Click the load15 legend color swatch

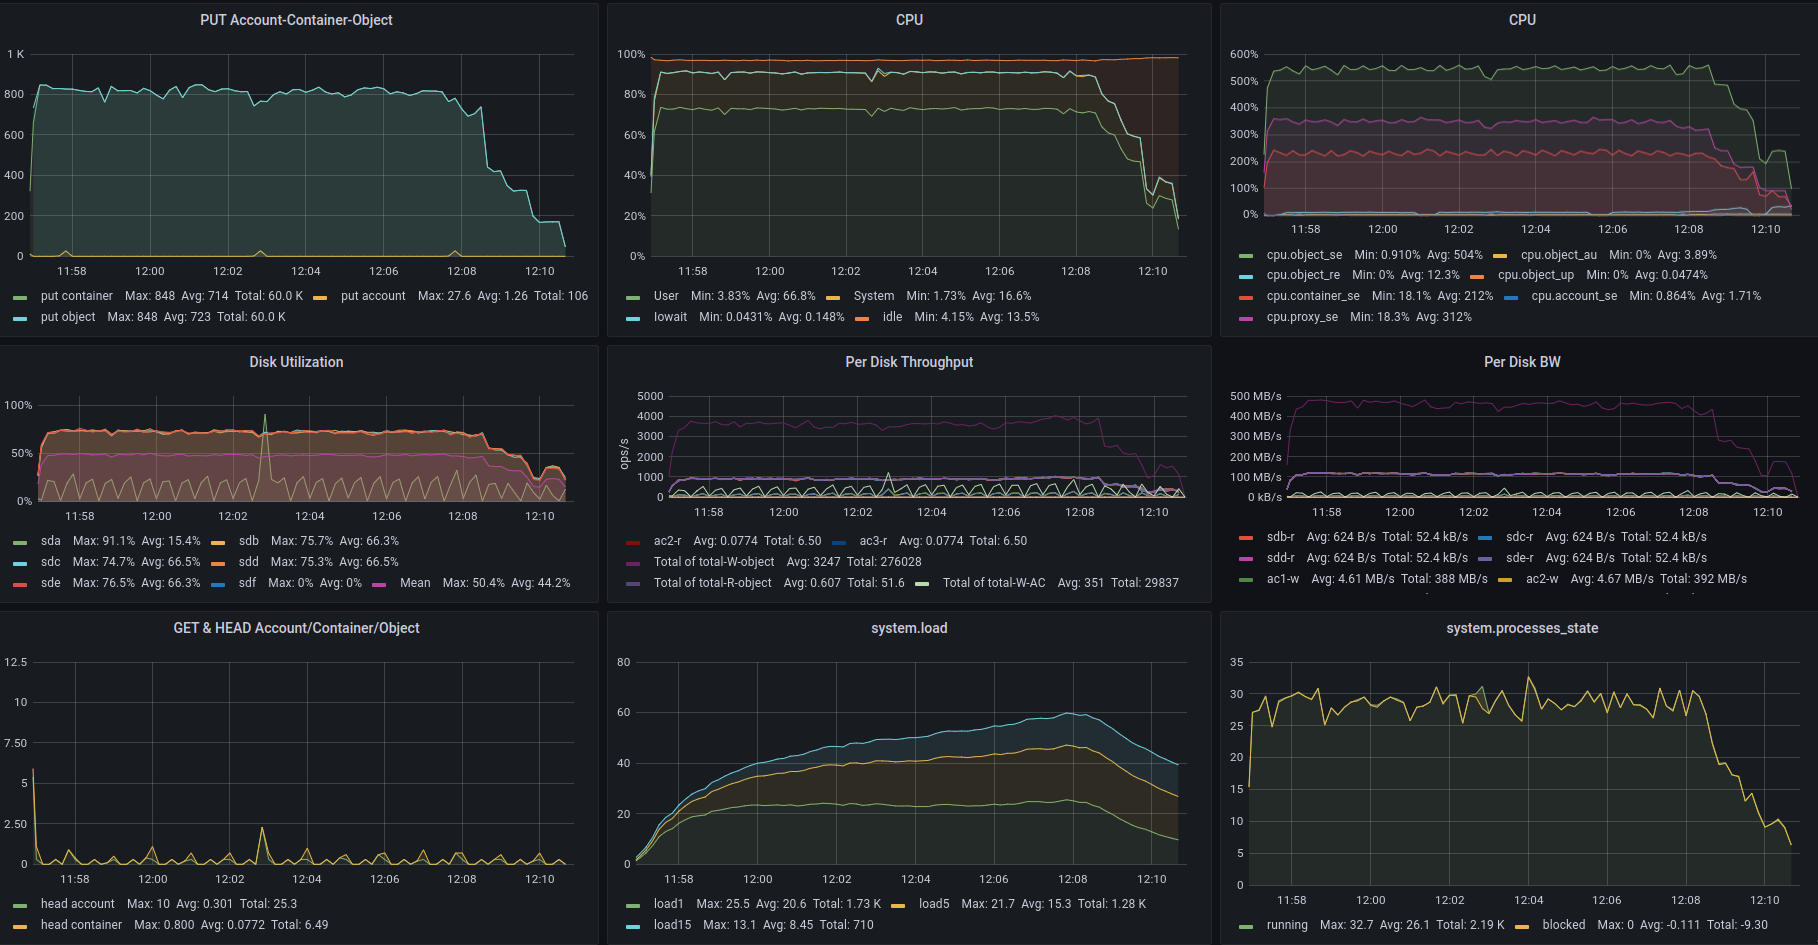(633, 926)
